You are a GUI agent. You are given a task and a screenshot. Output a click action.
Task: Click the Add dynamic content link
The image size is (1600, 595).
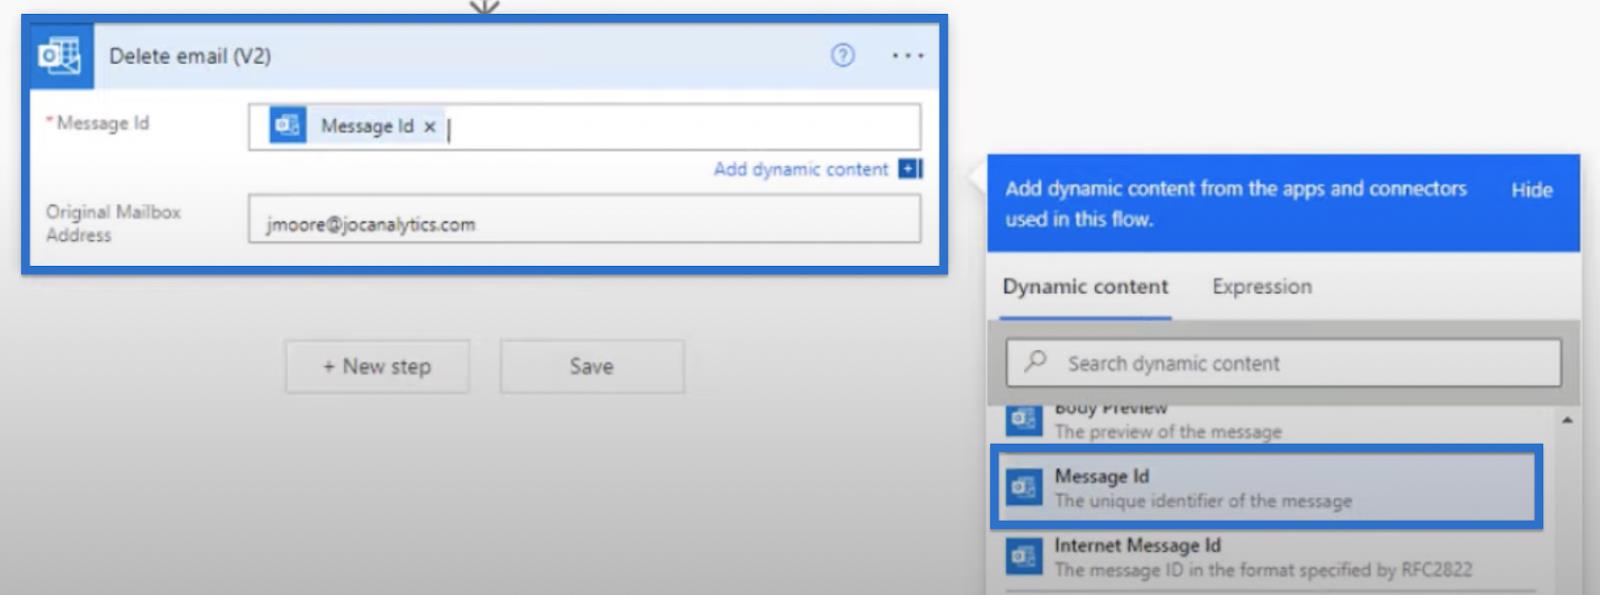[800, 169]
